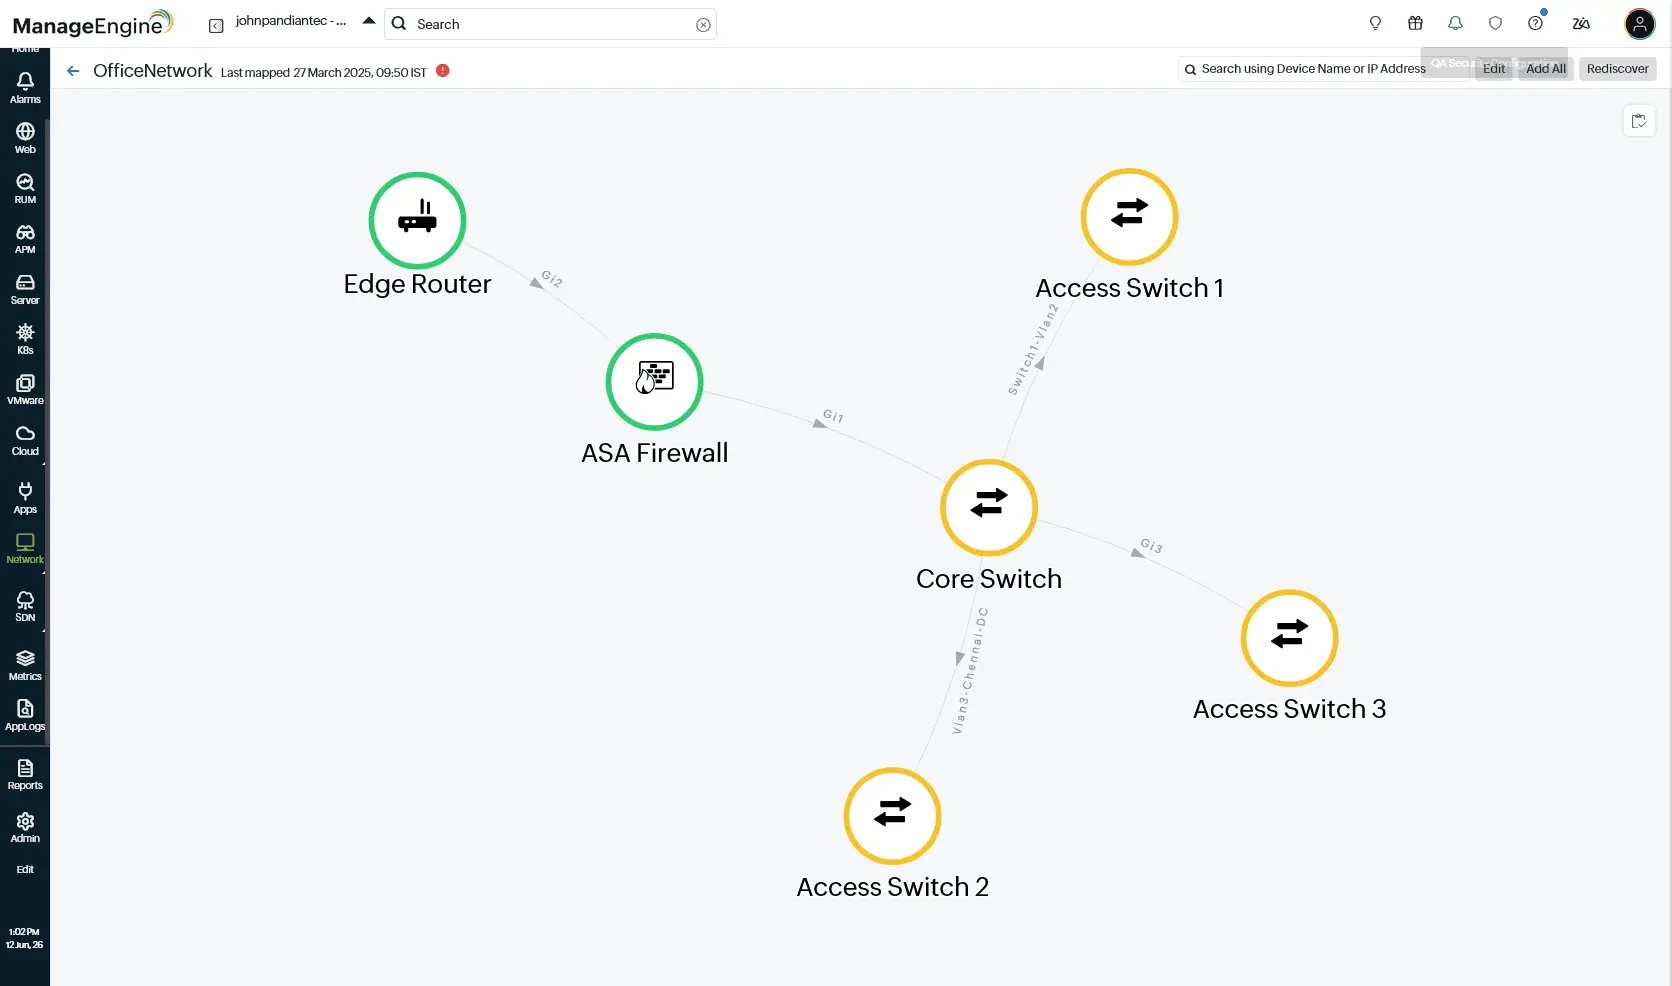Click the Edit link in the sidebar

click(x=25, y=869)
